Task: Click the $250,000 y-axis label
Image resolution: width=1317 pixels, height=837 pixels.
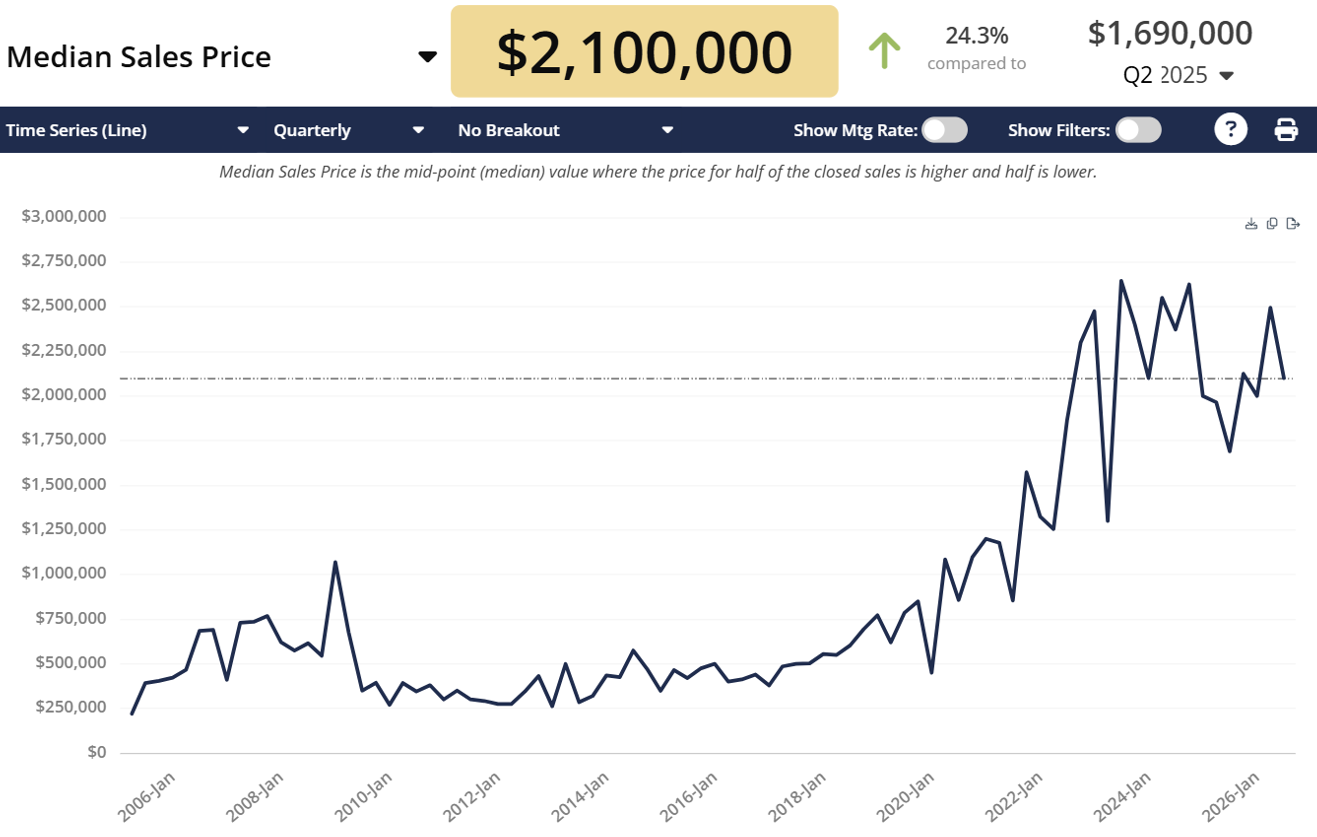Action: pos(72,707)
